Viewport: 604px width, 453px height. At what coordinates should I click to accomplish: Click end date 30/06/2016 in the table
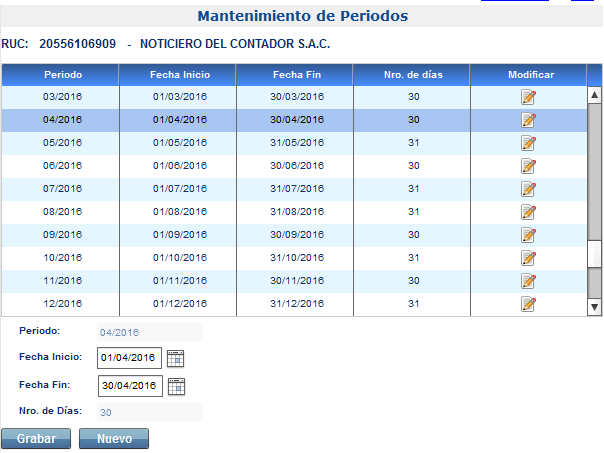[x=297, y=166]
